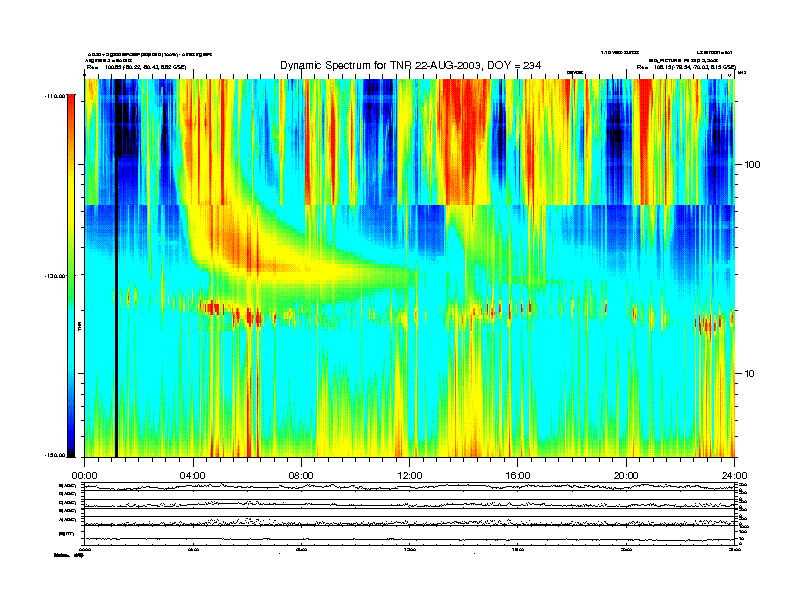
Task: Click the "04:00" time axis label
Action: click(x=193, y=476)
